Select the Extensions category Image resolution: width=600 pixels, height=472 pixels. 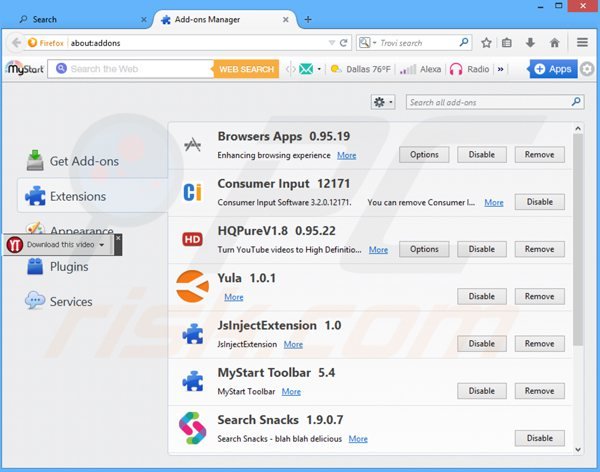(x=92, y=196)
